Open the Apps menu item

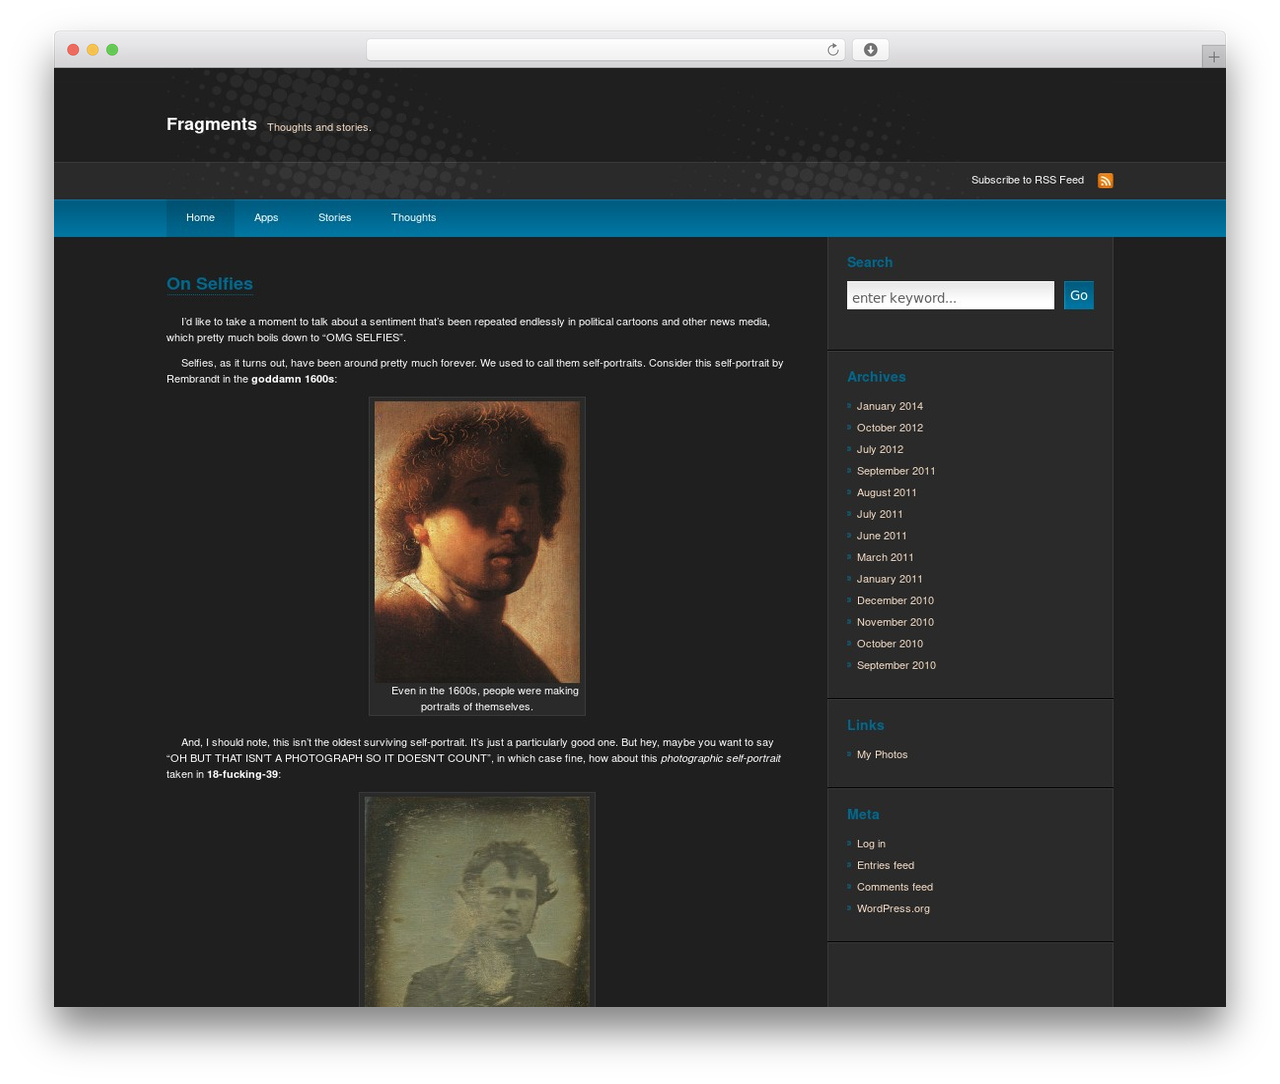tap(266, 218)
